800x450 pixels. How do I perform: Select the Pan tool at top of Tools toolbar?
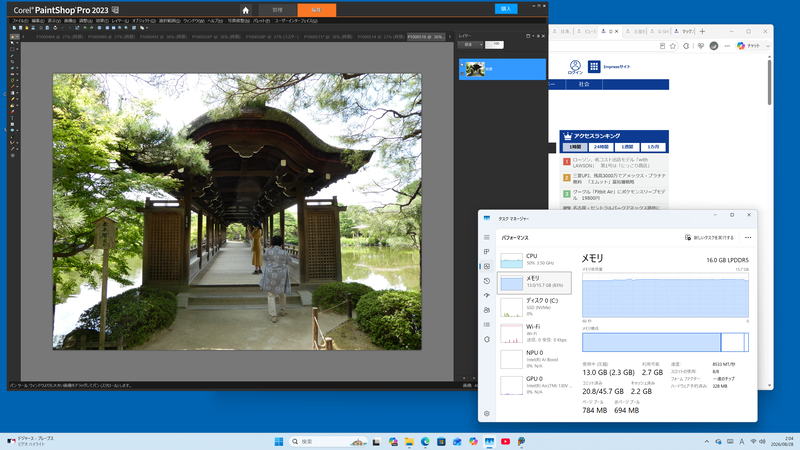[13, 37]
